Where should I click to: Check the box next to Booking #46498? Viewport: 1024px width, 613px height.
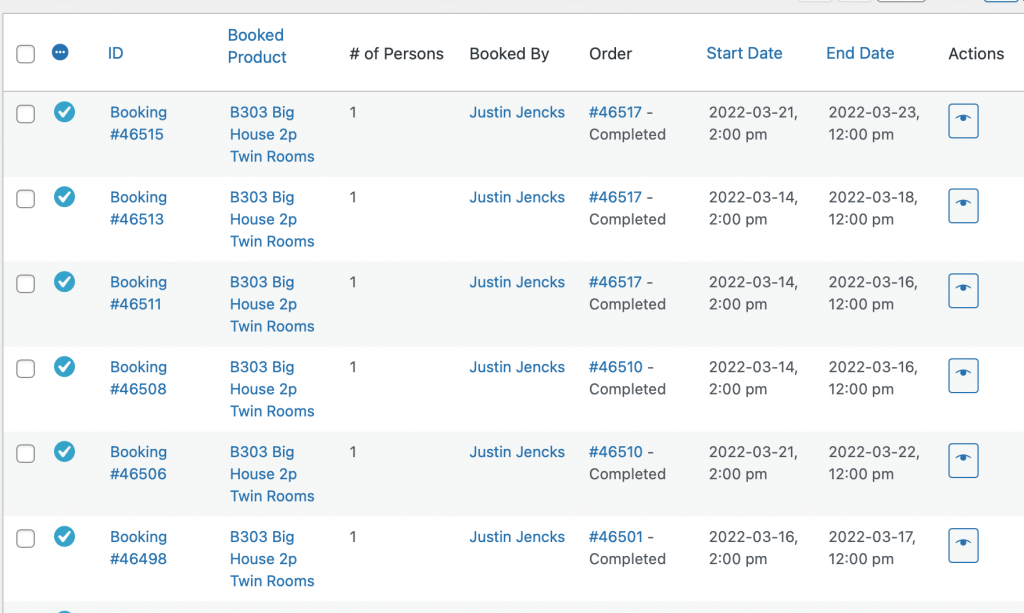point(26,539)
